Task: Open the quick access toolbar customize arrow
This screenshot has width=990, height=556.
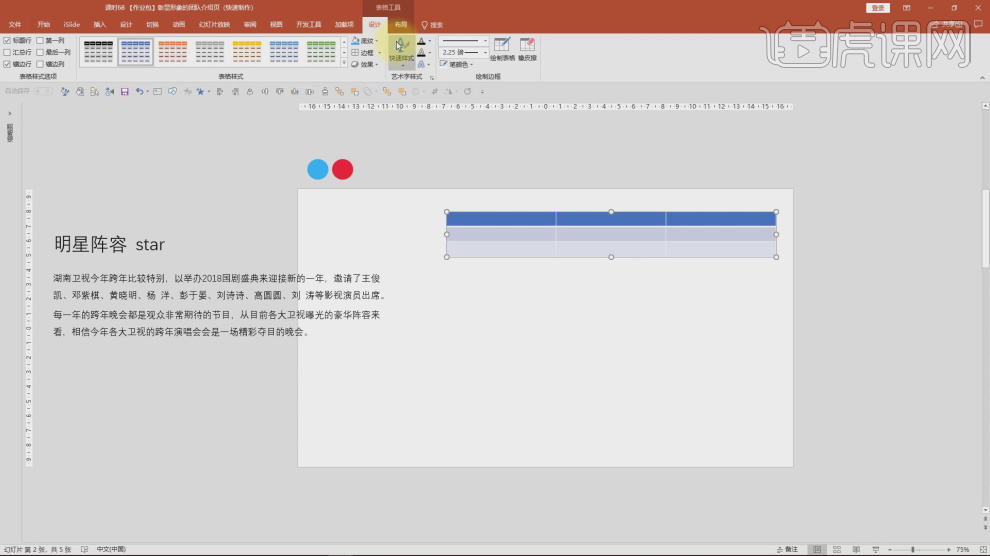Action: click(x=482, y=92)
